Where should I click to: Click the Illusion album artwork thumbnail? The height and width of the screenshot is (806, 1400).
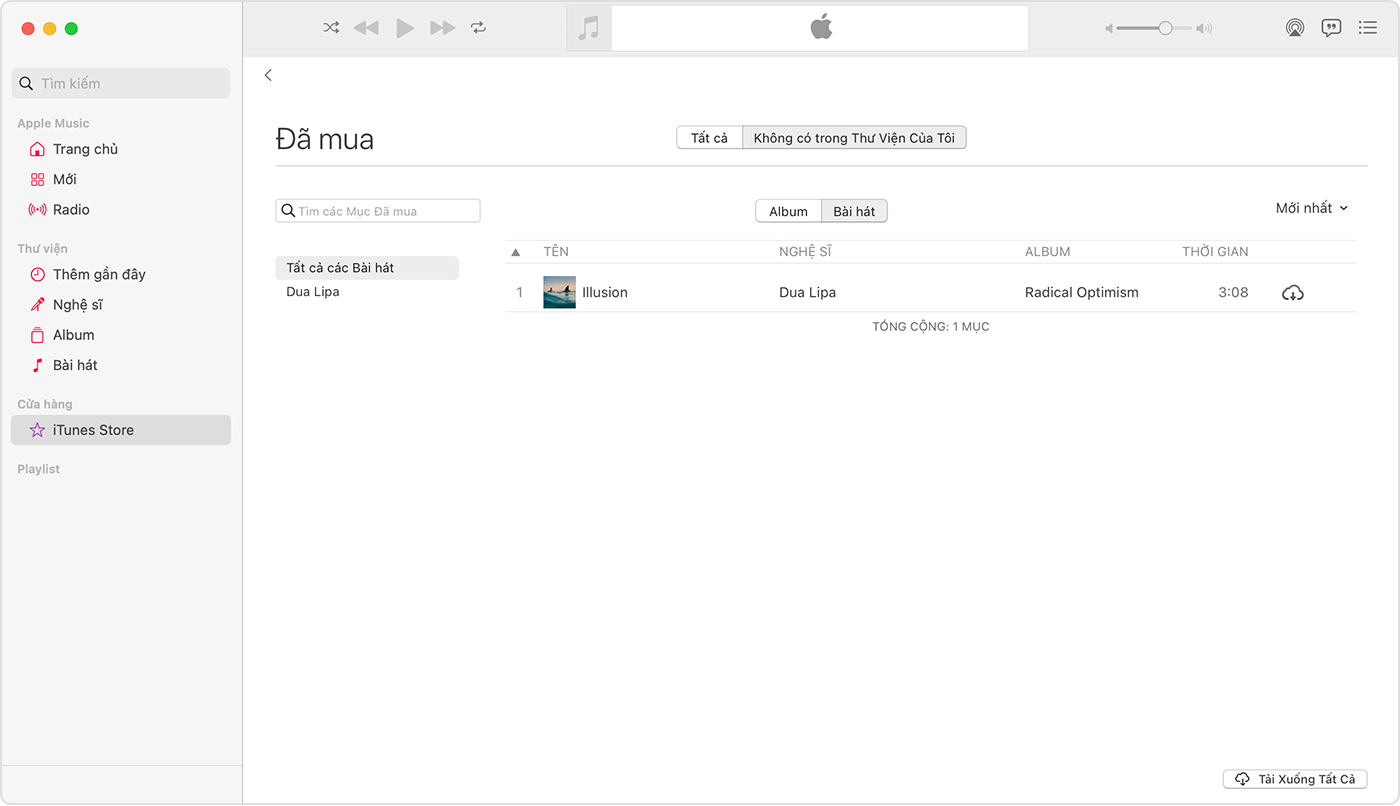coord(559,292)
